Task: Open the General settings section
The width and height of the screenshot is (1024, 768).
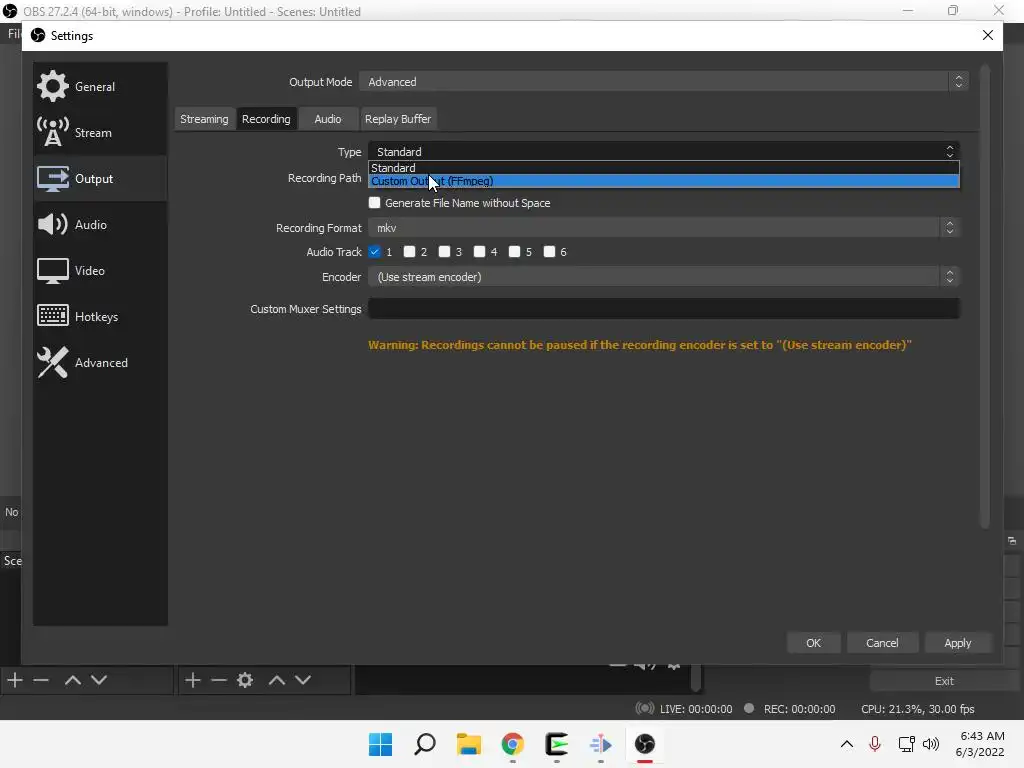Action: click(x=100, y=86)
